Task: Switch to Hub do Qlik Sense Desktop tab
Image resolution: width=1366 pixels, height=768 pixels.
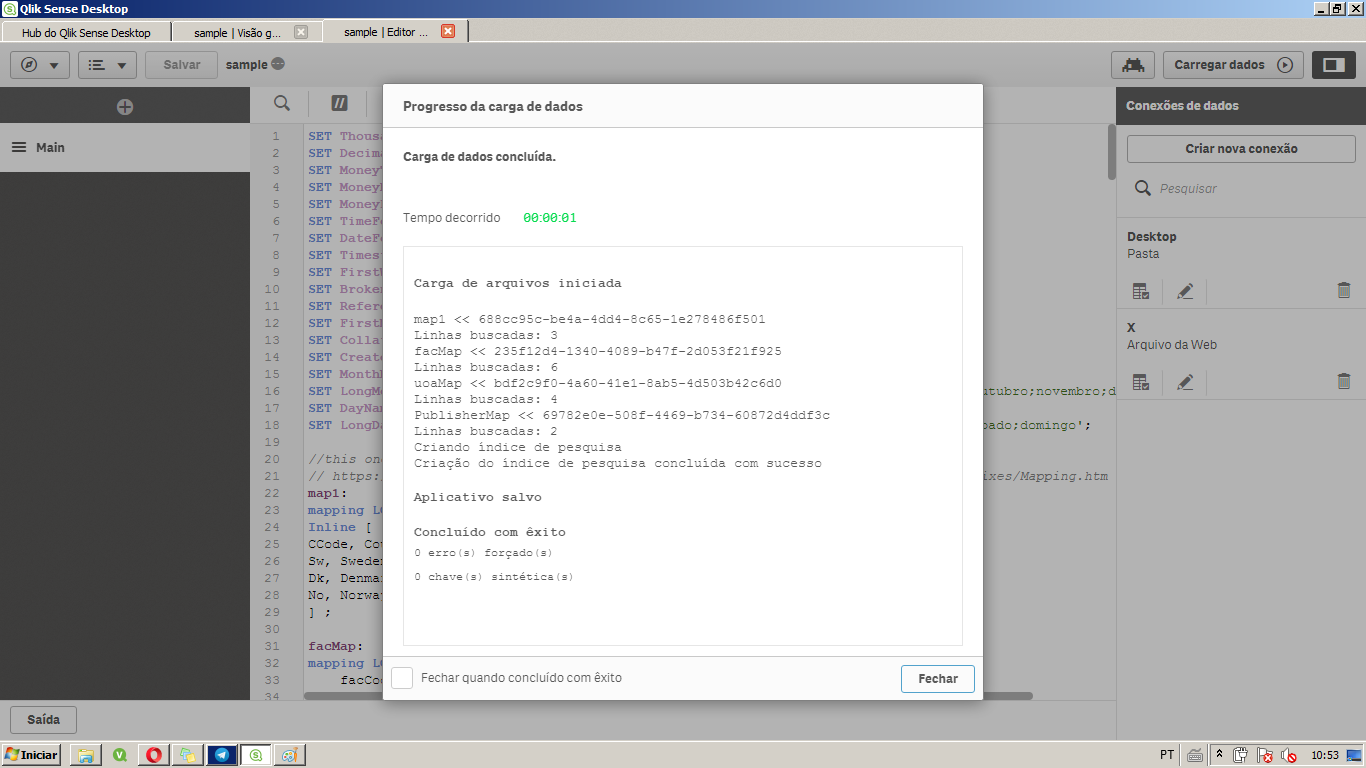Action: (86, 32)
